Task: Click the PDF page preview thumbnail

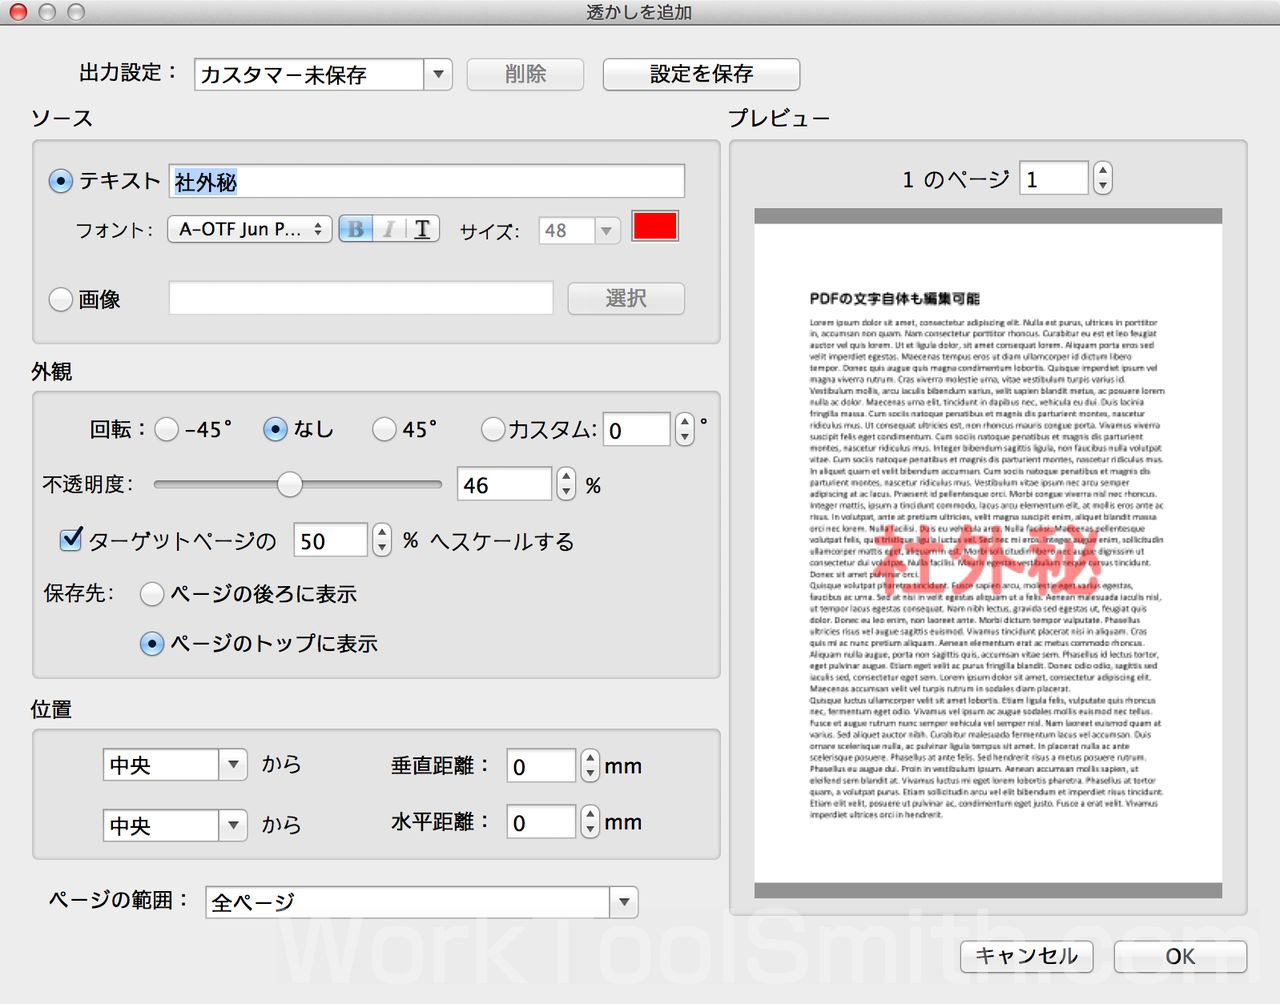Action: tap(988, 553)
